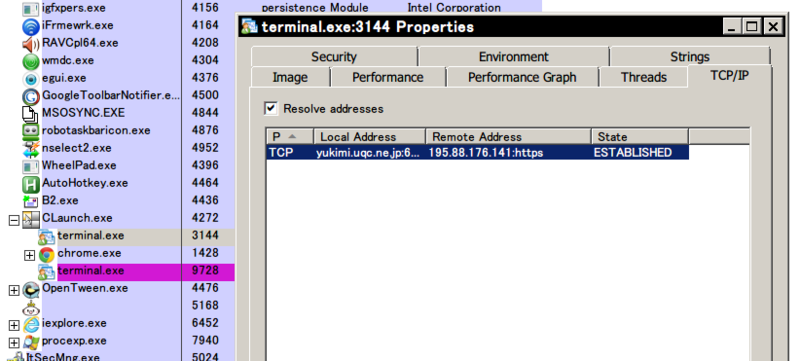
Task: Expand the OpenTween.exe process tree
Action: [14, 290]
